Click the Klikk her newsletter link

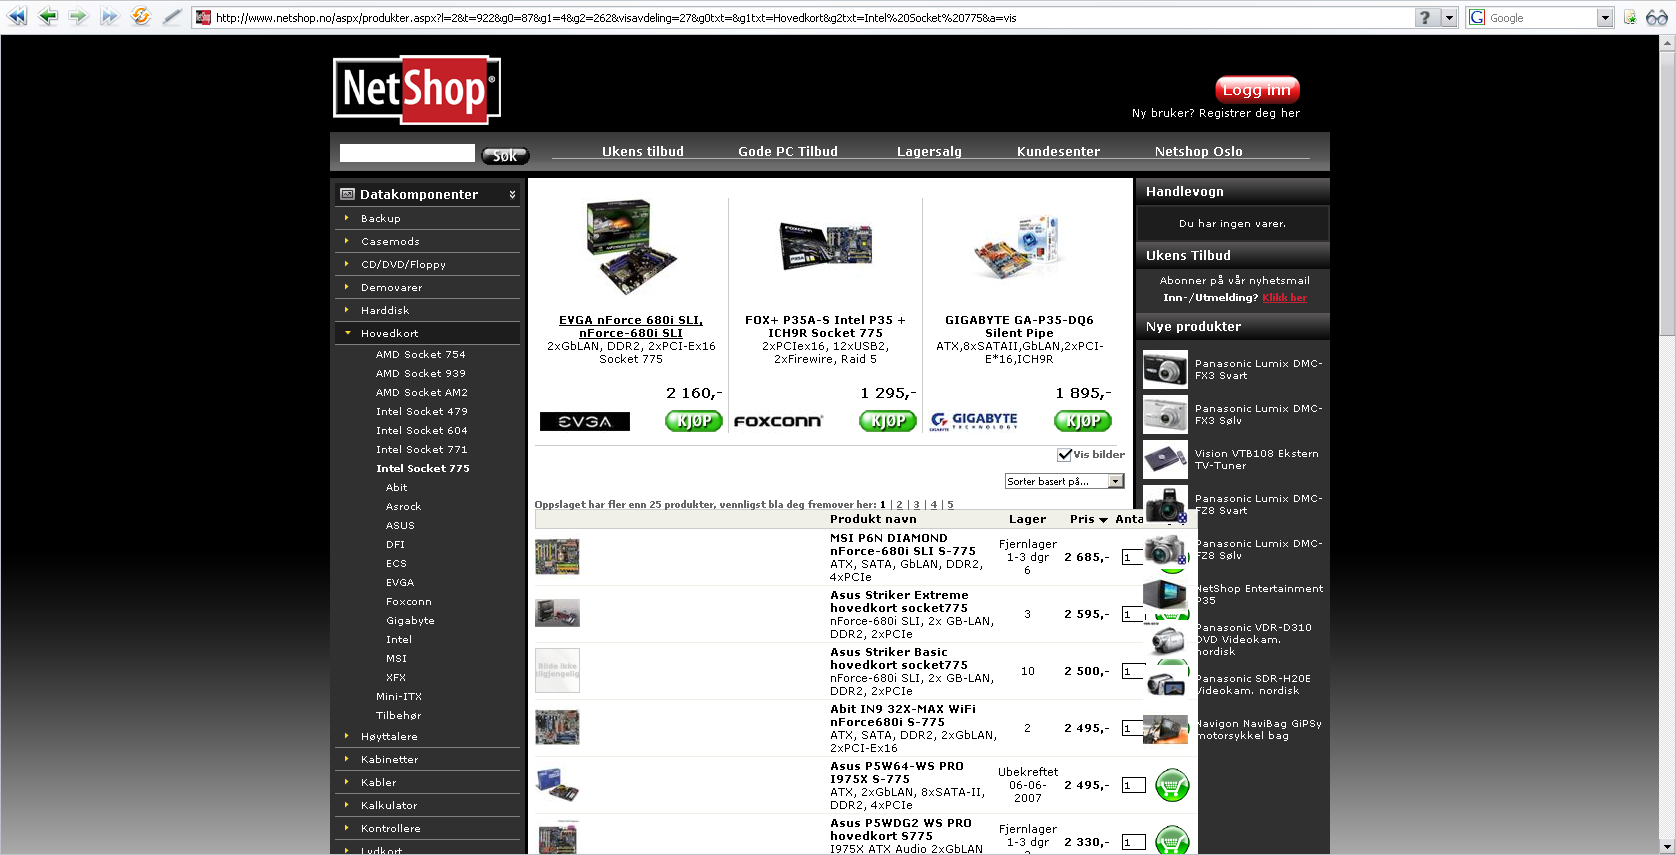pyautogui.click(x=1284, y=298)
